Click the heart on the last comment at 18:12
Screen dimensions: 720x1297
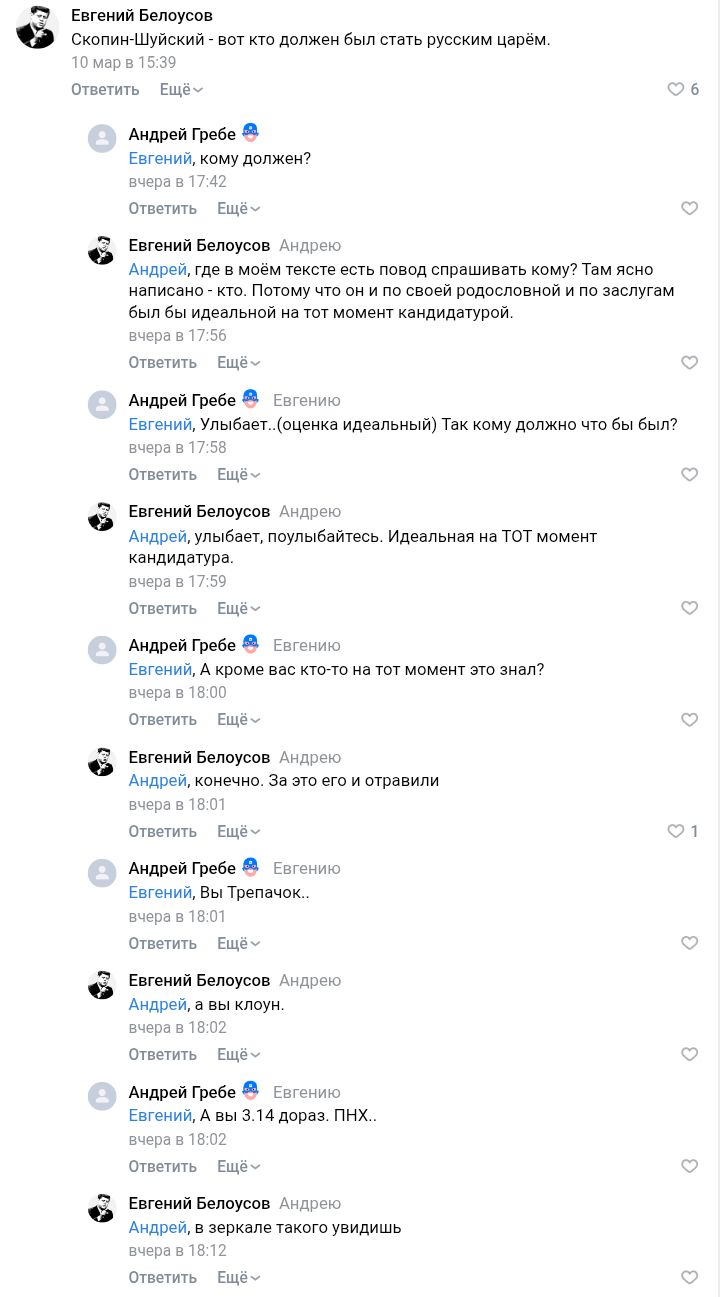tap(689, 1278)
